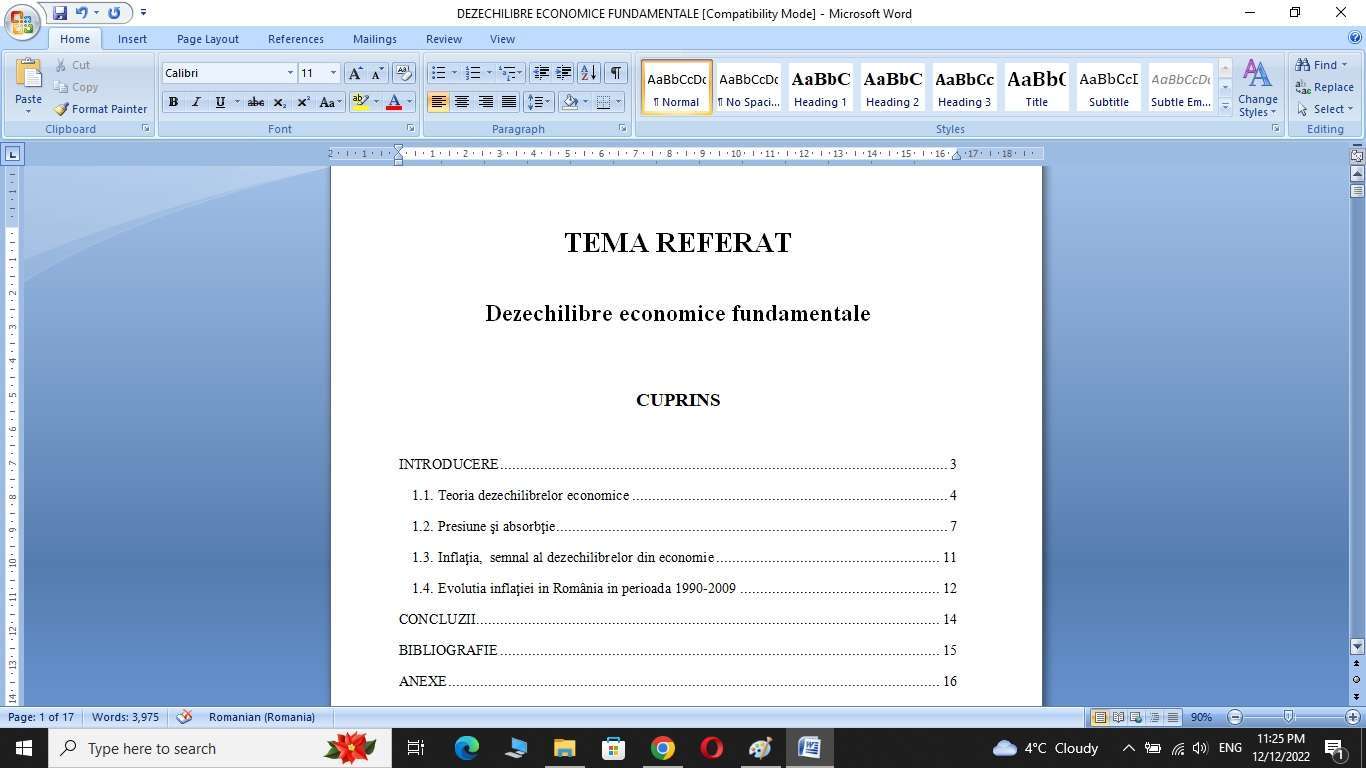This screenshot has height=768, width=1366.
Task: Enable justified alignment
Action: pos(509,102)
